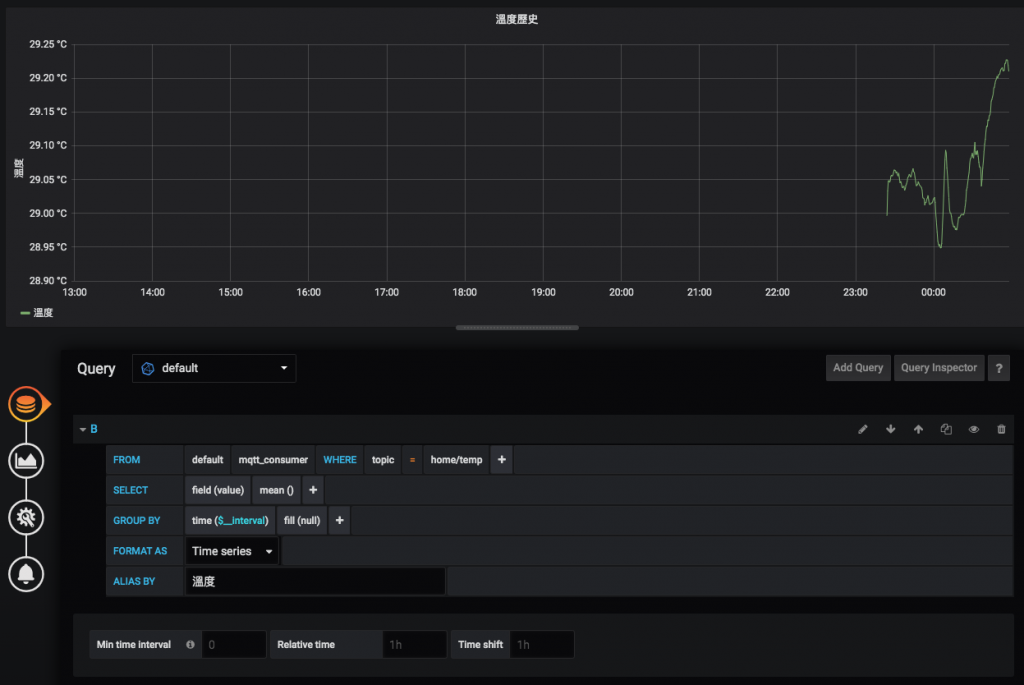Collapse query B with its arrow
The width and height of the screenshot is (1024, 685).
coord(83,430)
